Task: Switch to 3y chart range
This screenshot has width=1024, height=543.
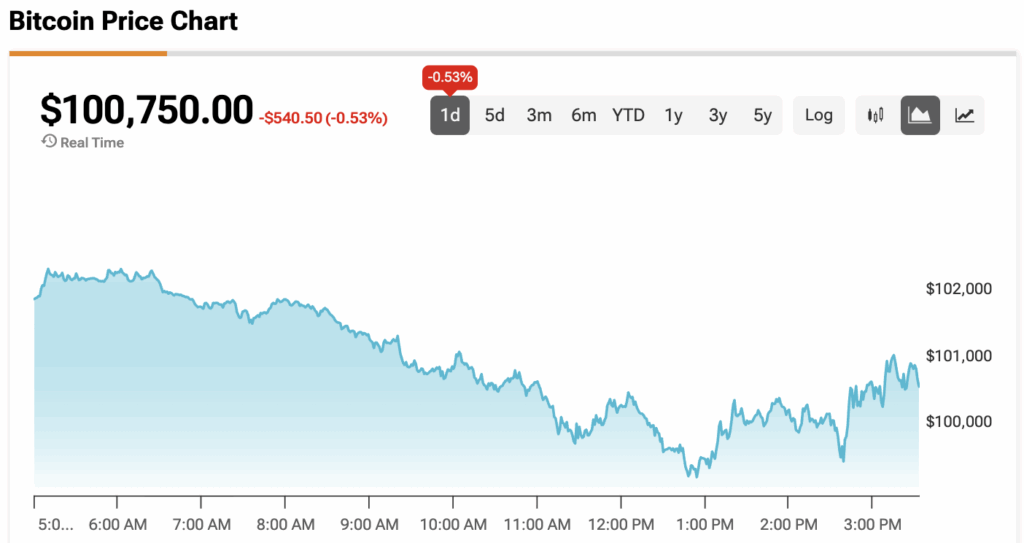Action: [x=718, y=115]
